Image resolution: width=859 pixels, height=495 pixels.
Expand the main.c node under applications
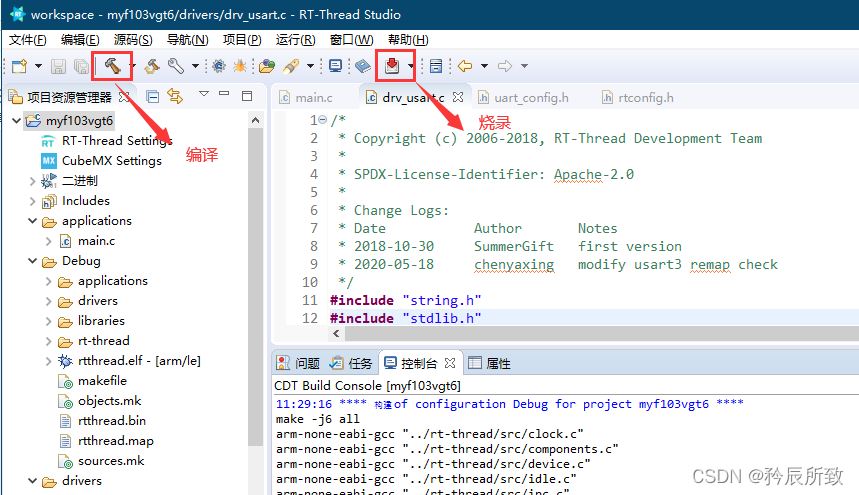[48, 241]
